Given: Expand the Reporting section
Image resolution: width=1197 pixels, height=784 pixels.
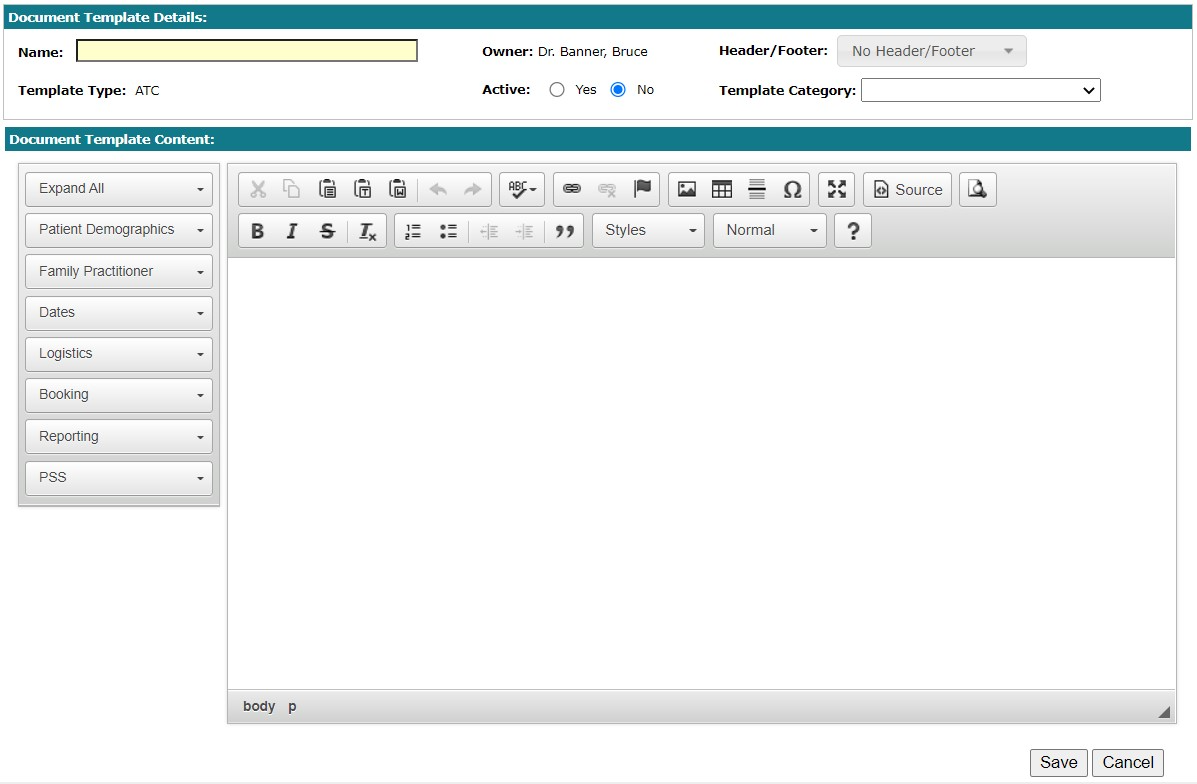Looking at the screenshot, I should tap(119, 436).
